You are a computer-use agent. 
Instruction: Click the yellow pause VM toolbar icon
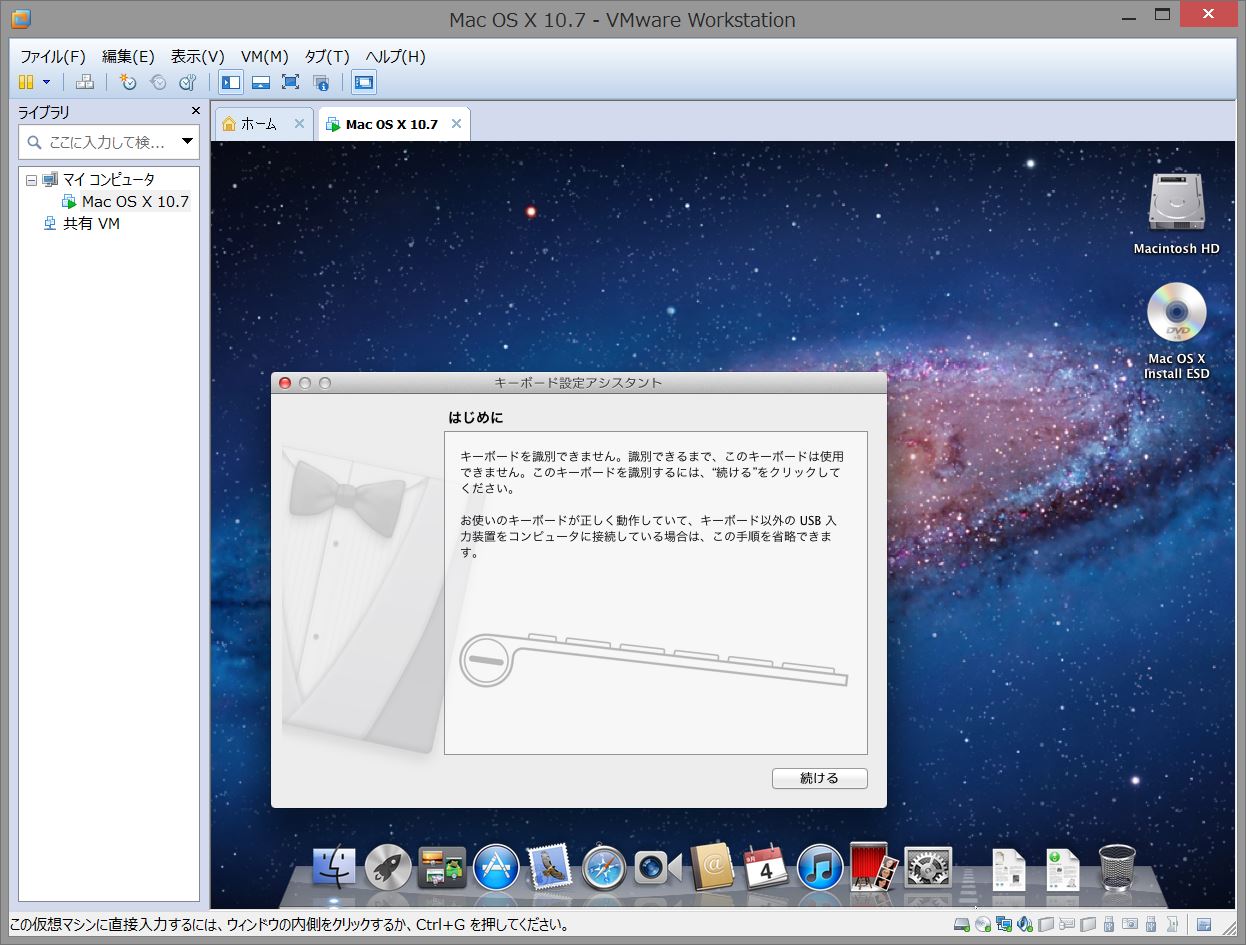pos(26,82)
